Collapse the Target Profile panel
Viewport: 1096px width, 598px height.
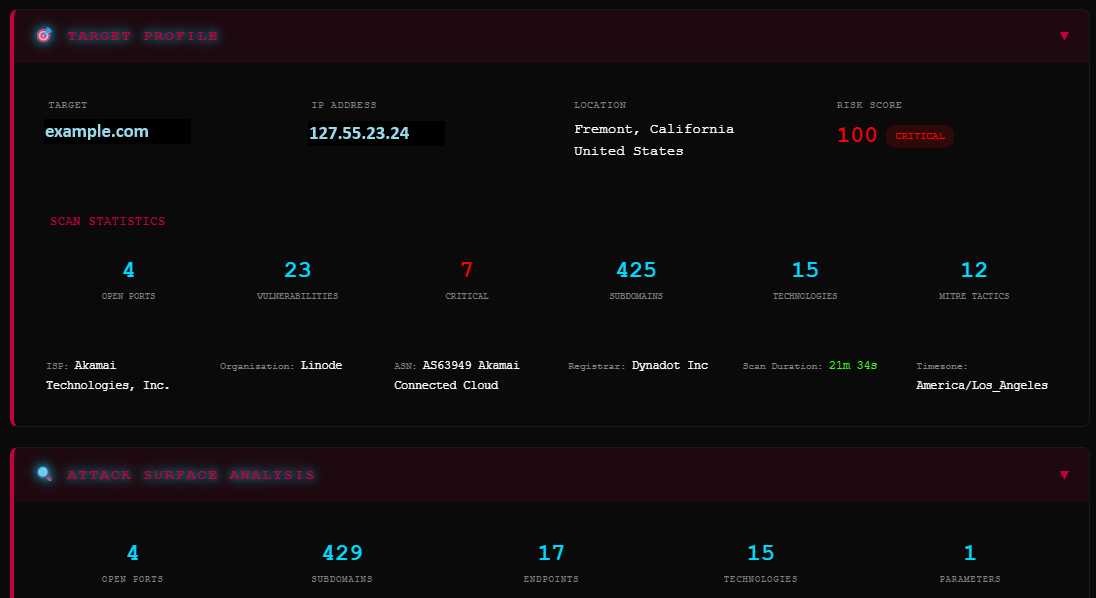click(x=1064, y=35)
